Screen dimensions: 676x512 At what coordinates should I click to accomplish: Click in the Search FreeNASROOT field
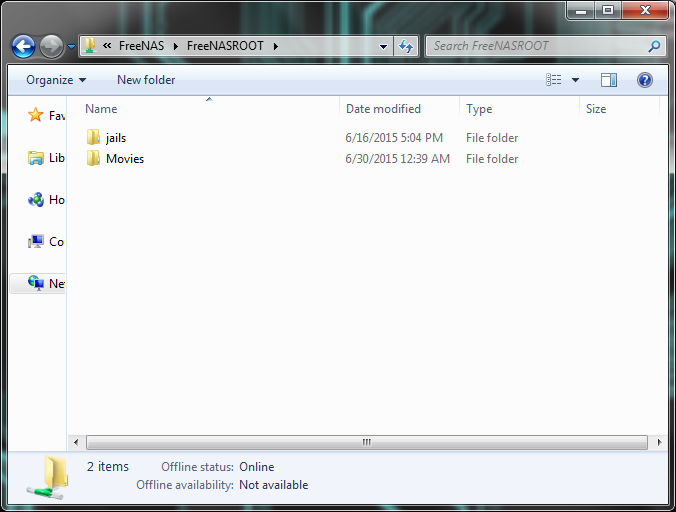[x=535, y=46]
